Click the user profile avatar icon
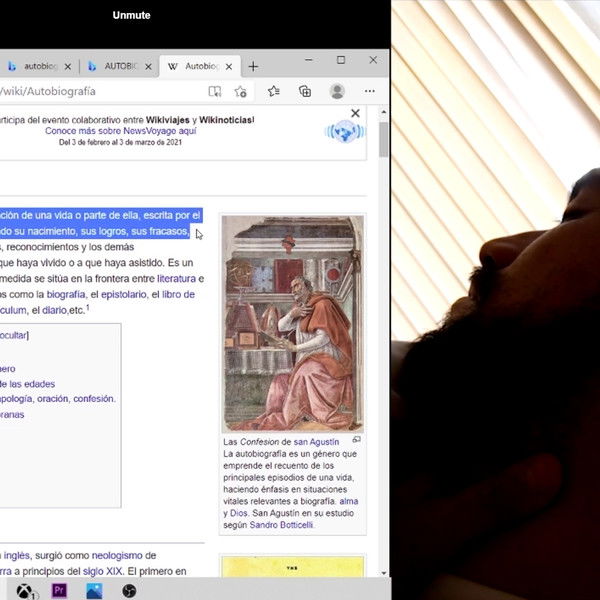The height and width of the screenshot is (600, 600). (x=337, y=91)
